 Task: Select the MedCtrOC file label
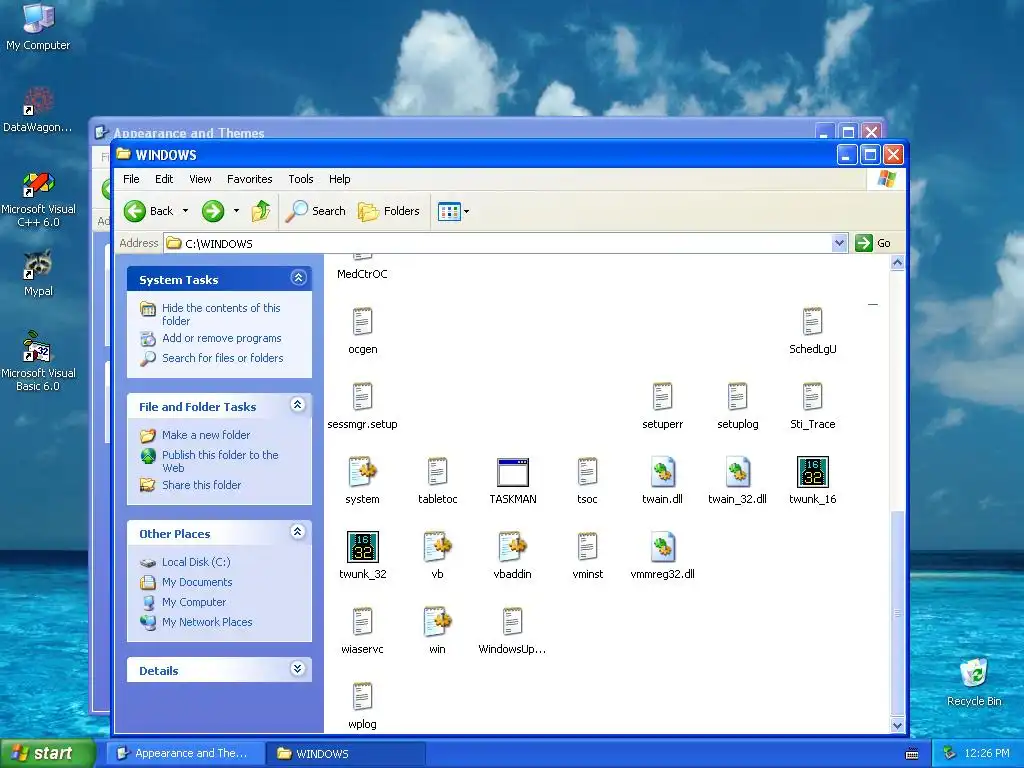(x=362, y=274)
